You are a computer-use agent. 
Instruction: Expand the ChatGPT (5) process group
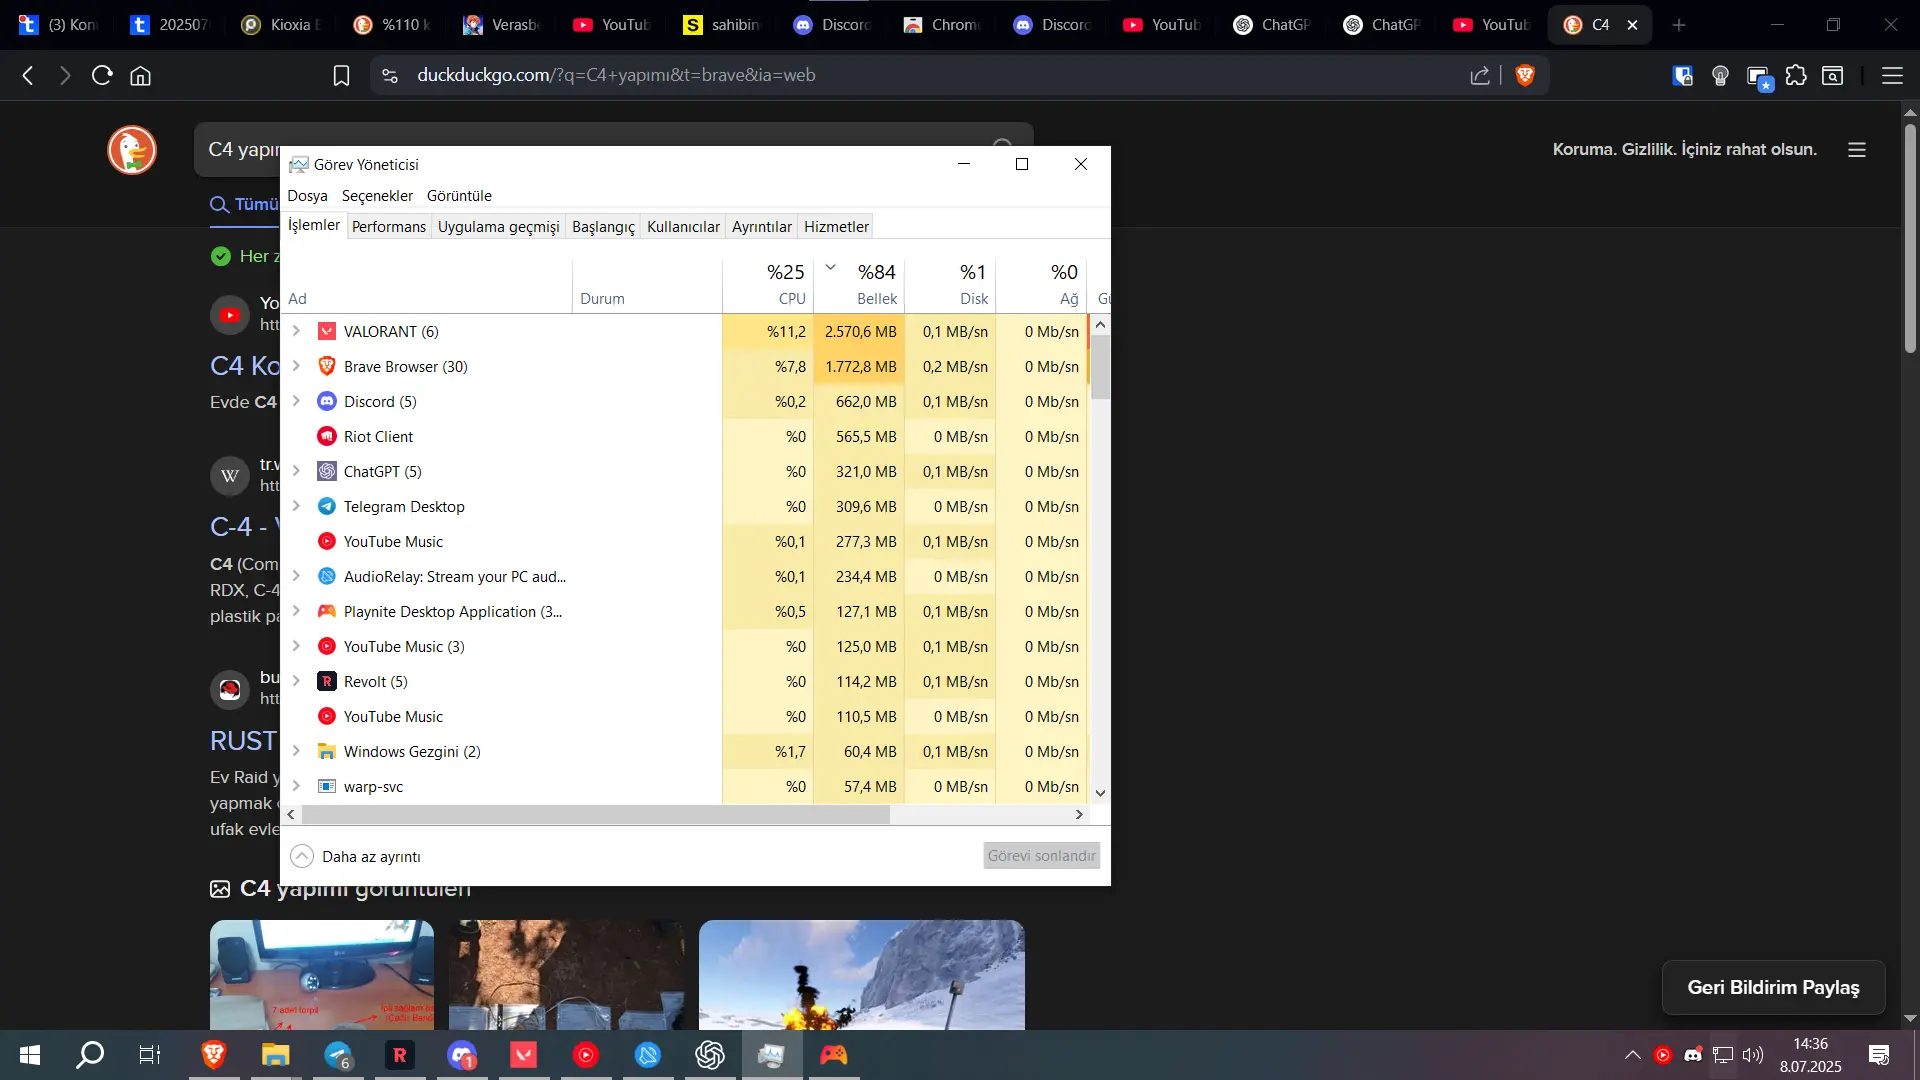click(x=296, y=471)
